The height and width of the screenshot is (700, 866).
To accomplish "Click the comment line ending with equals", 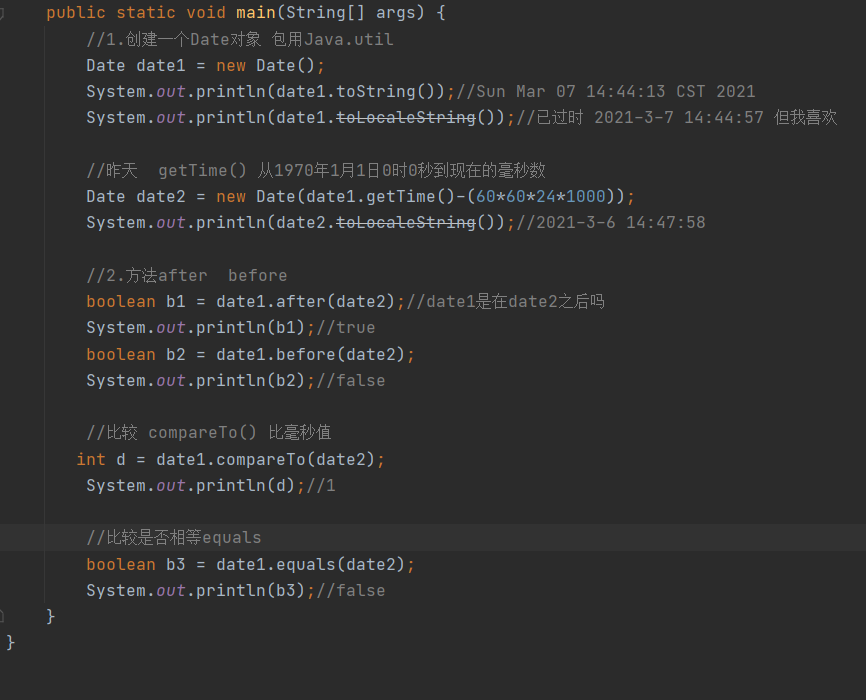I will [x=174, y=538].
